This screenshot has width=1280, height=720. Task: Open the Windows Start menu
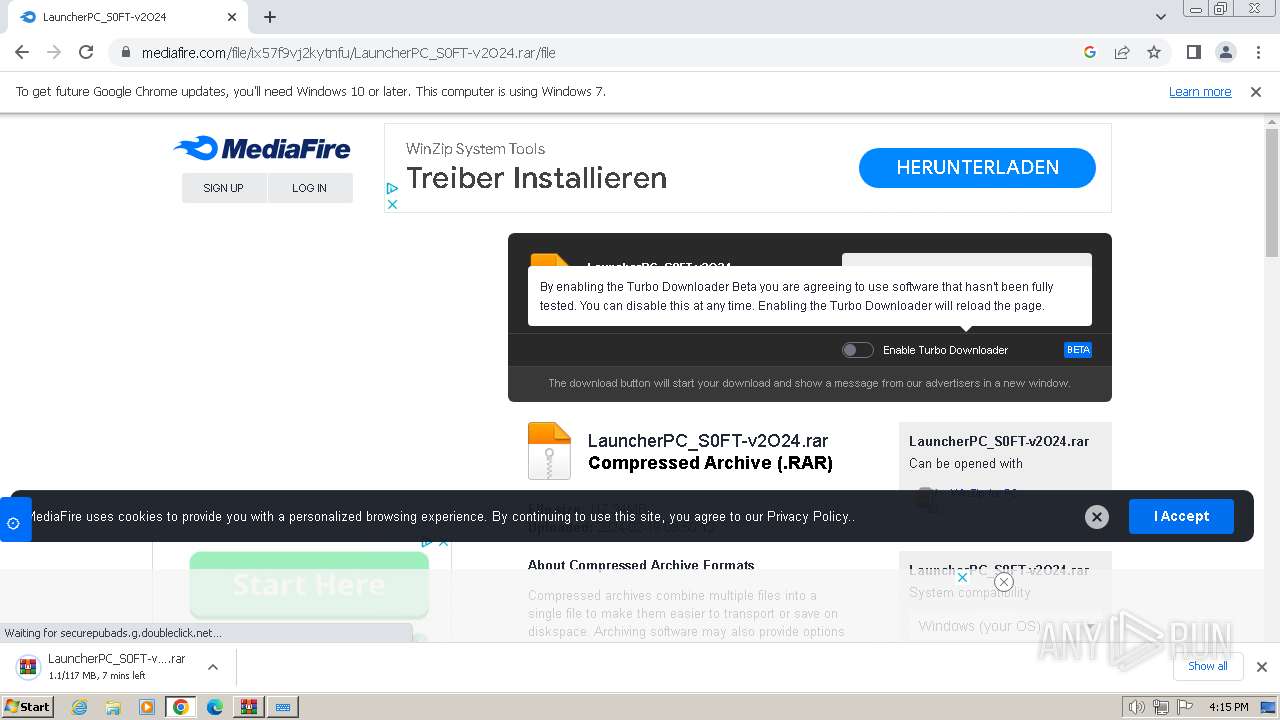point(27,706)
